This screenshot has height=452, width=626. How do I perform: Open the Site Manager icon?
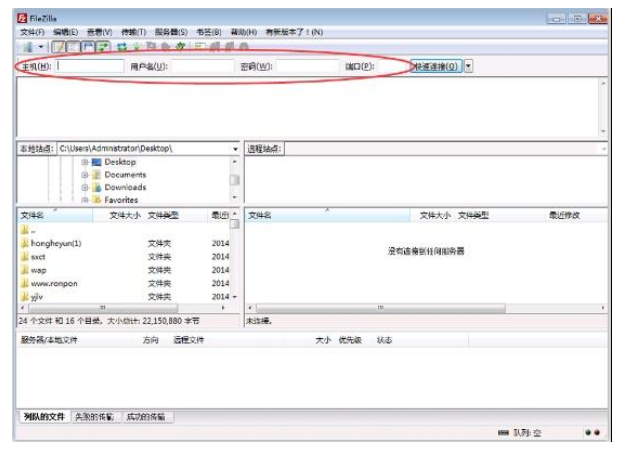28,47
